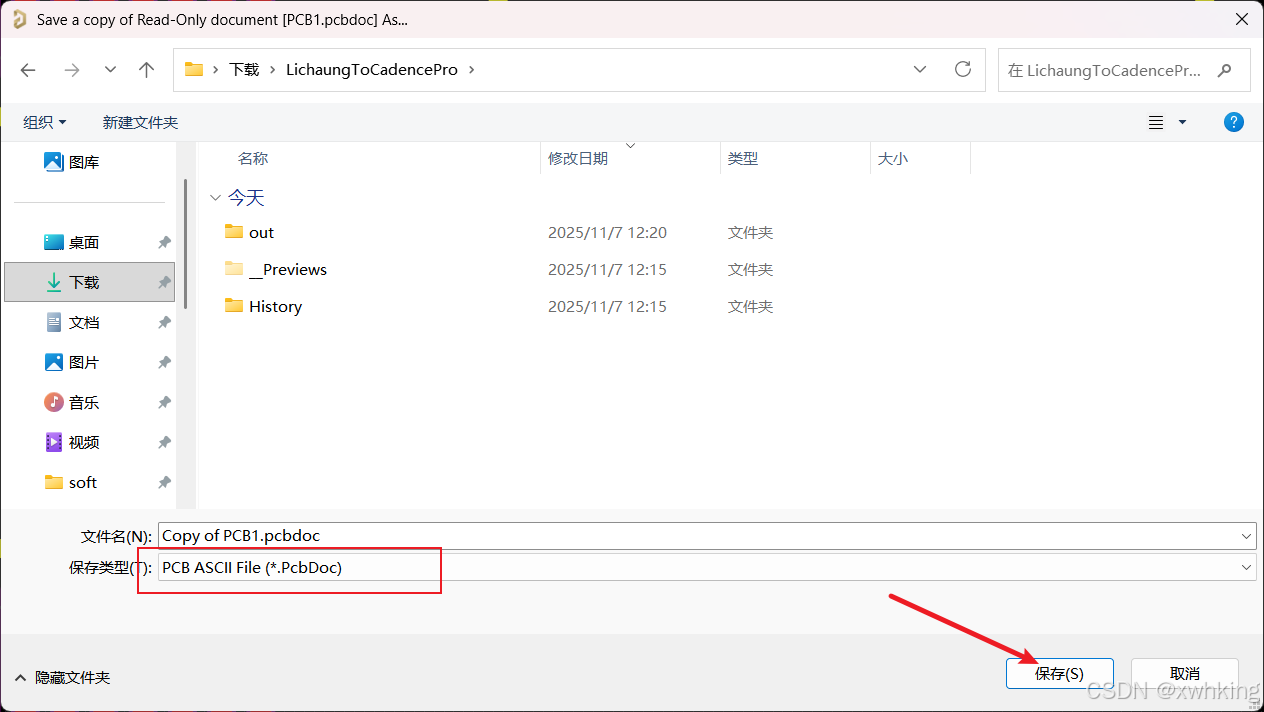This screenshot has width=1264, height=712.
Task: Click the Back navigation arrow
Action: 28,69
